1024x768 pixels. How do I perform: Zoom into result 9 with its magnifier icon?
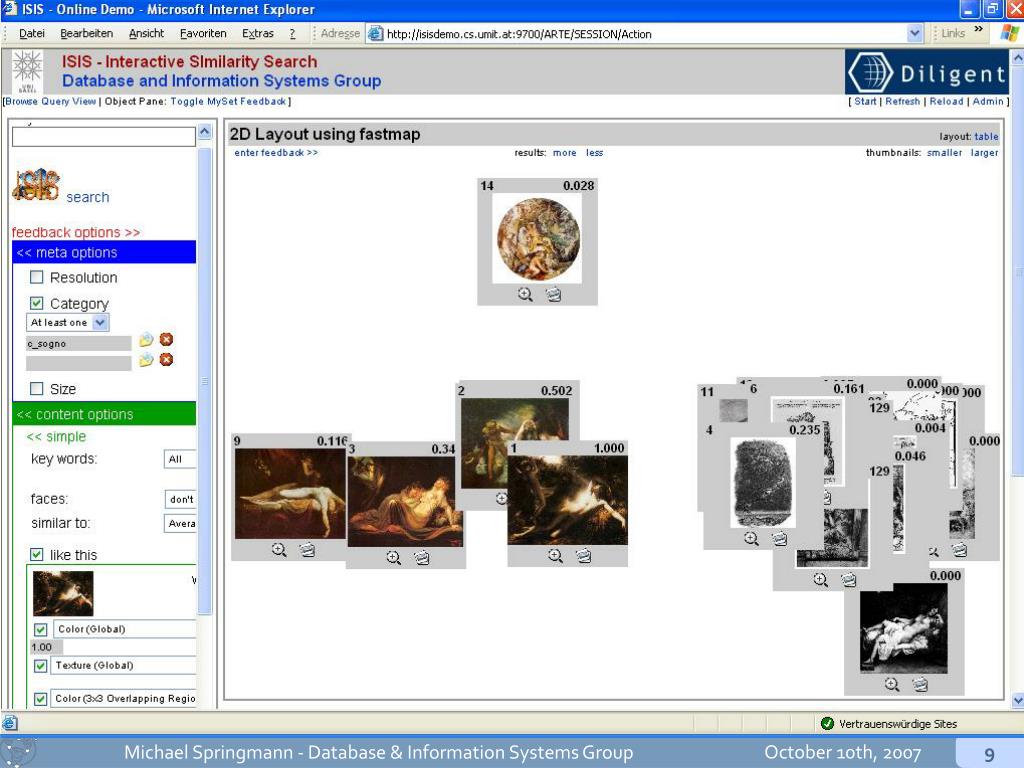tap(279, 549)
